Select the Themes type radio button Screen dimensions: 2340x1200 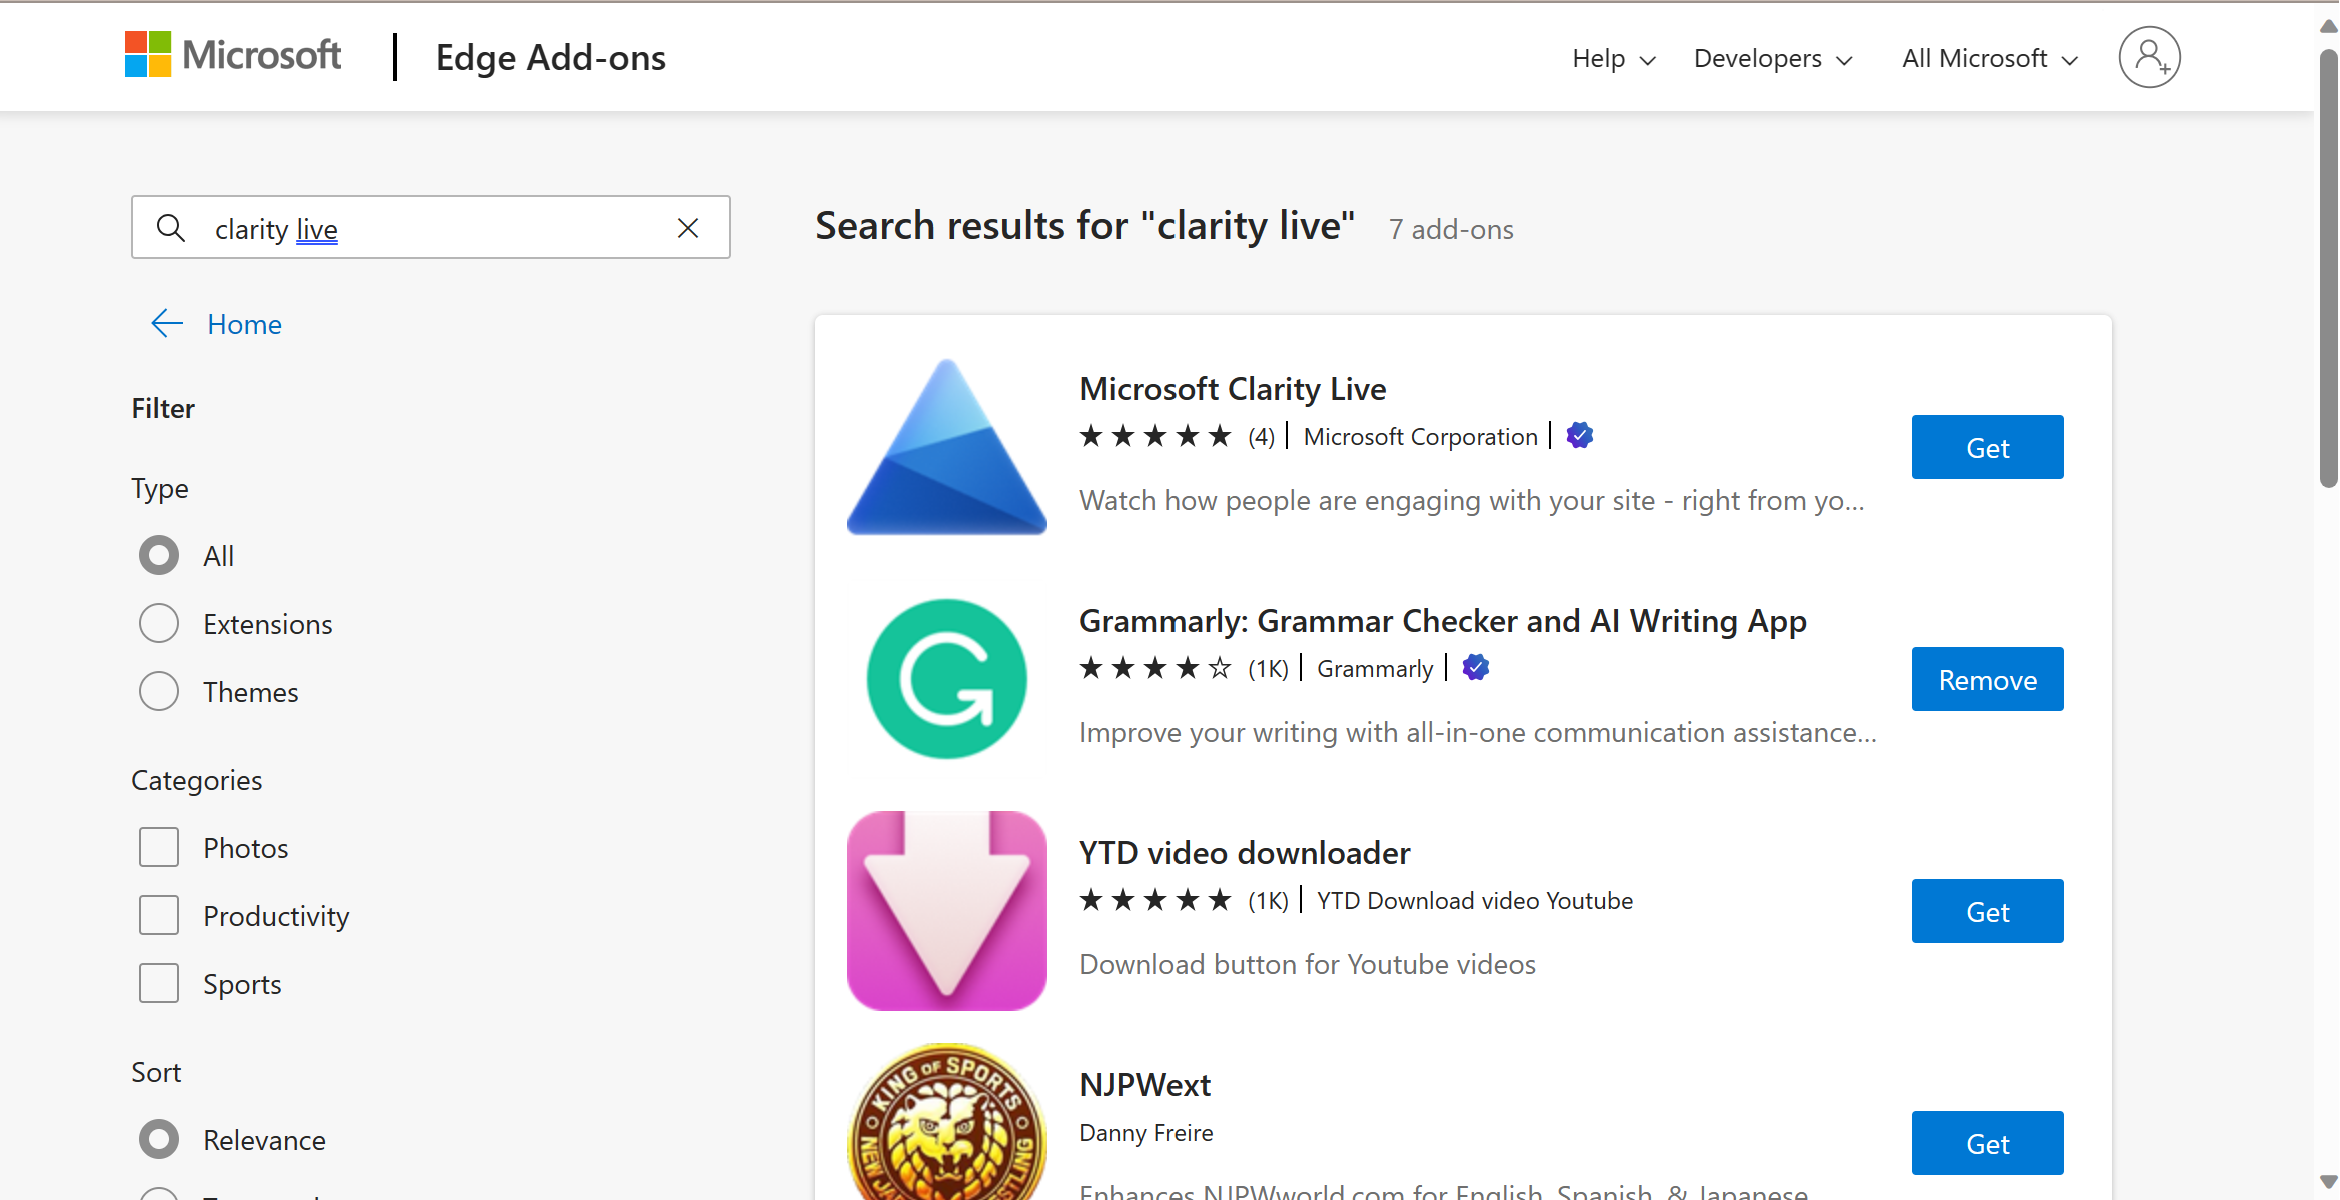coord(159,692)
